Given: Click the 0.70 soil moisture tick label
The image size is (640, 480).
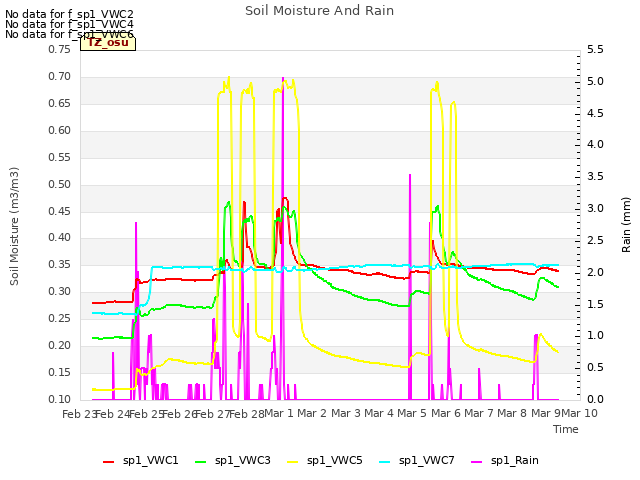Looking at the screenshot, I should pyautogui.click(x=60, y=76).
